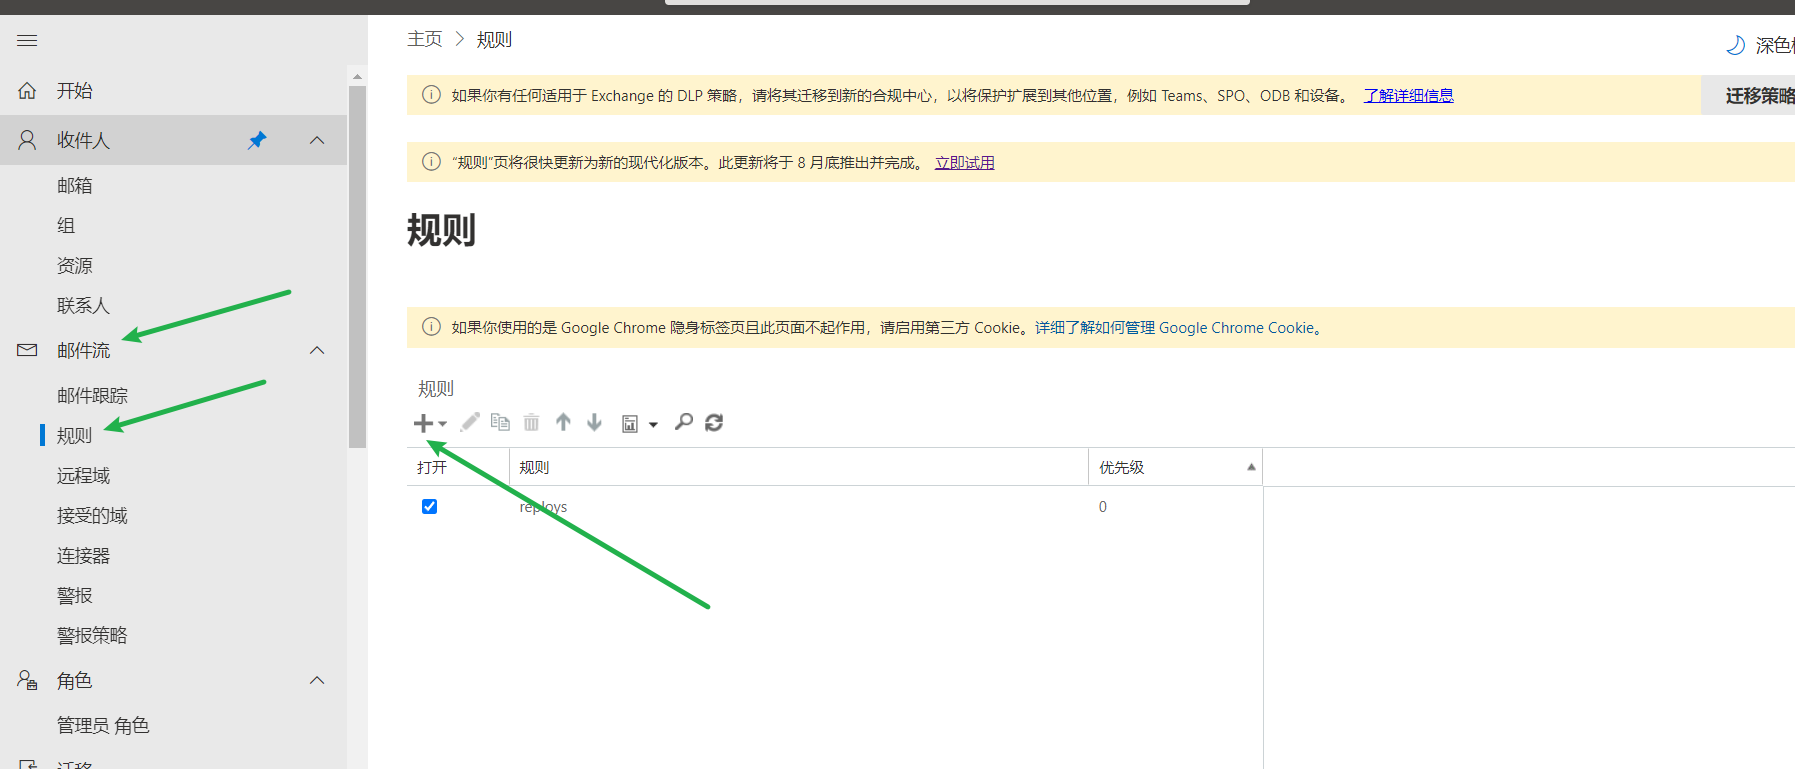The image size is (1795, 769).
Task: Click the copy rule icon
Action: click(500, 422)
